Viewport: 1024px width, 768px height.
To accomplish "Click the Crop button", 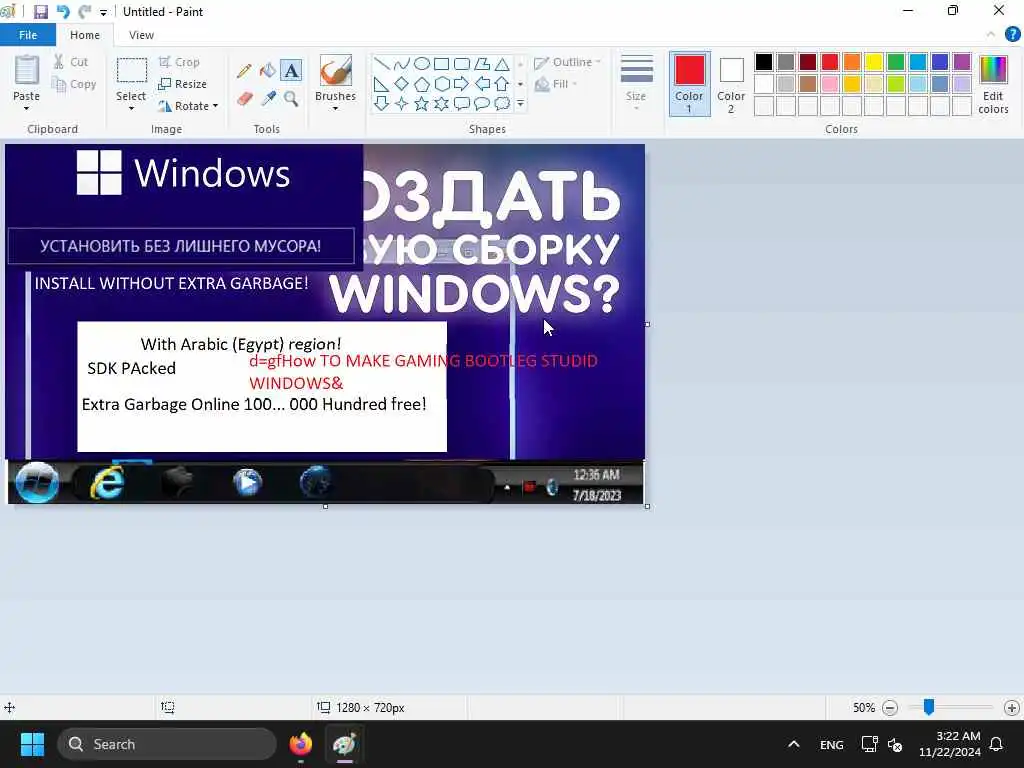I will [179, 62].
